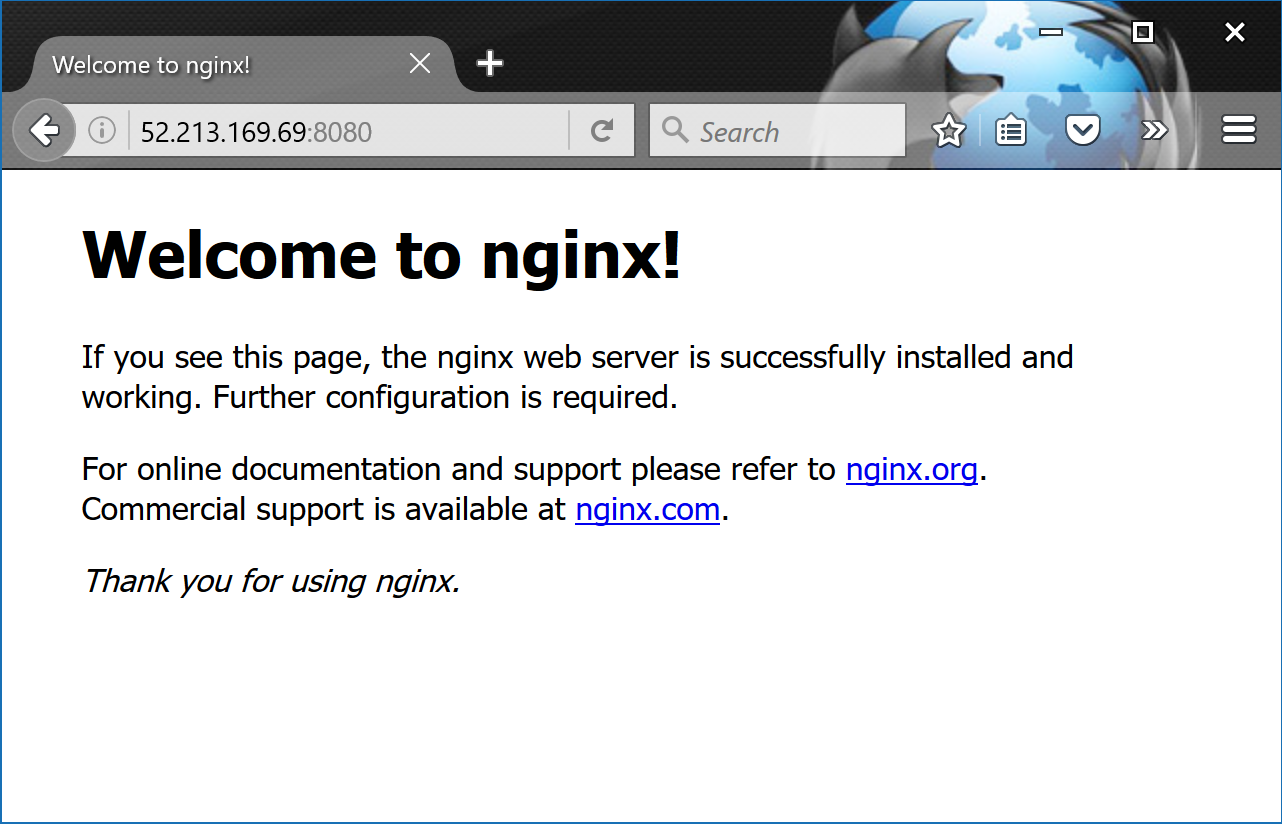Show your bookmarks list

pyautogui.click(x=1011, y=130)
